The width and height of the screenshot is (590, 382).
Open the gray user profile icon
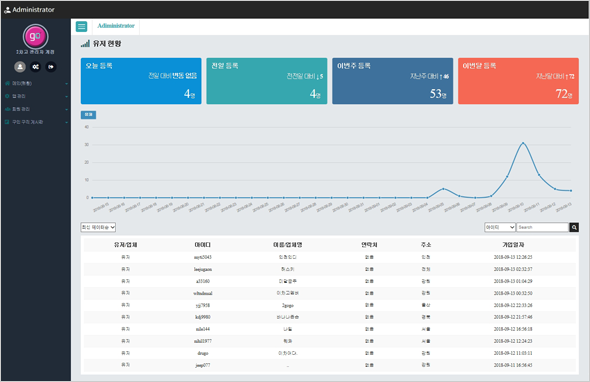tap(20, 67)
